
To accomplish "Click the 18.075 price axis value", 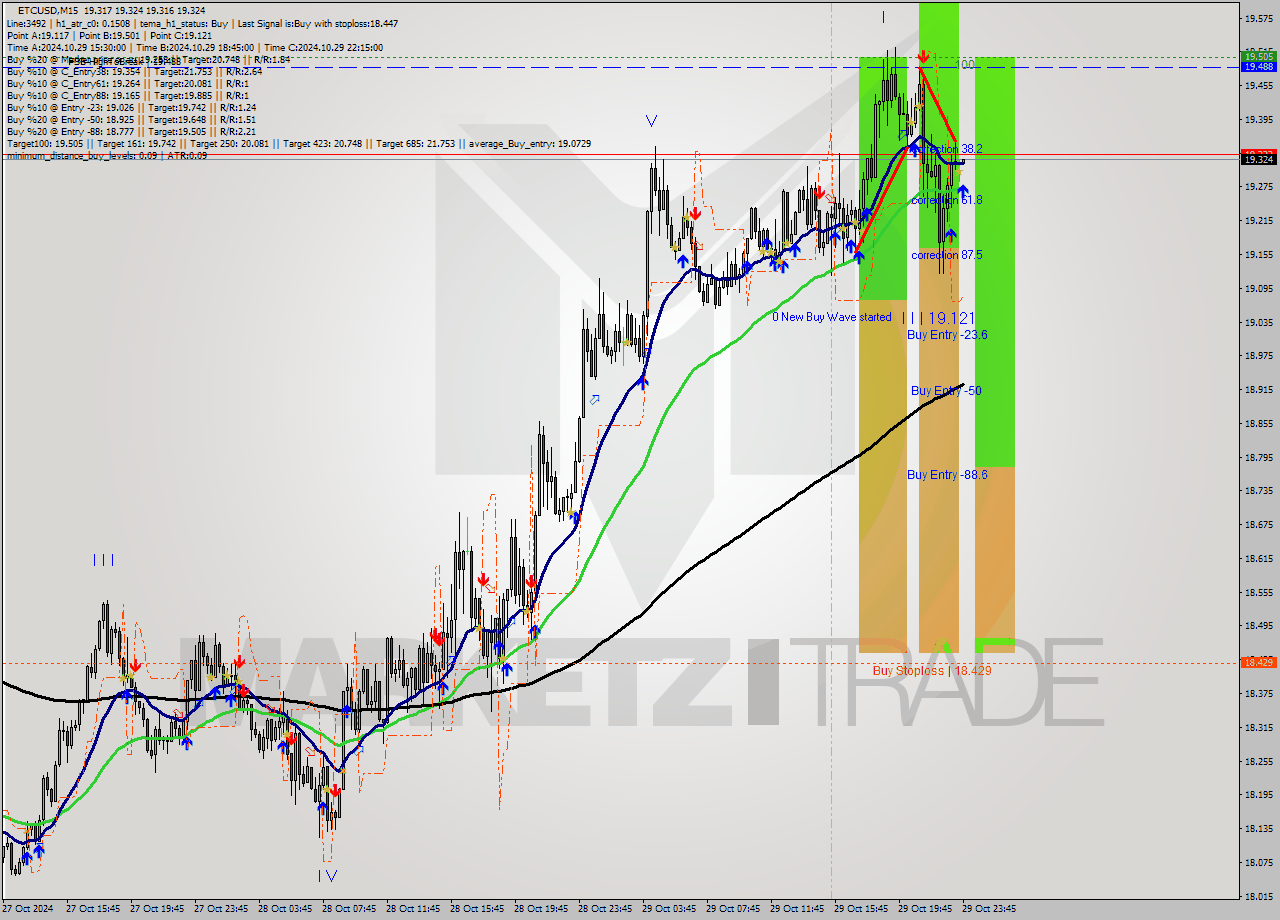I will tap(1259, 862).
